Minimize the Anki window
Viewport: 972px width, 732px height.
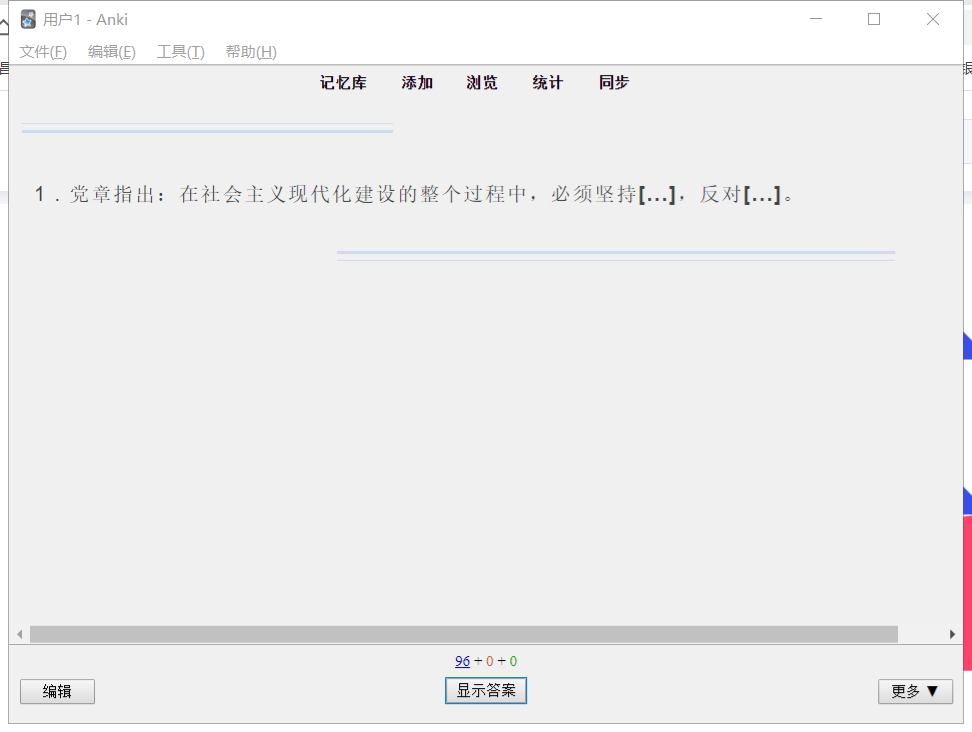[816, 19]
